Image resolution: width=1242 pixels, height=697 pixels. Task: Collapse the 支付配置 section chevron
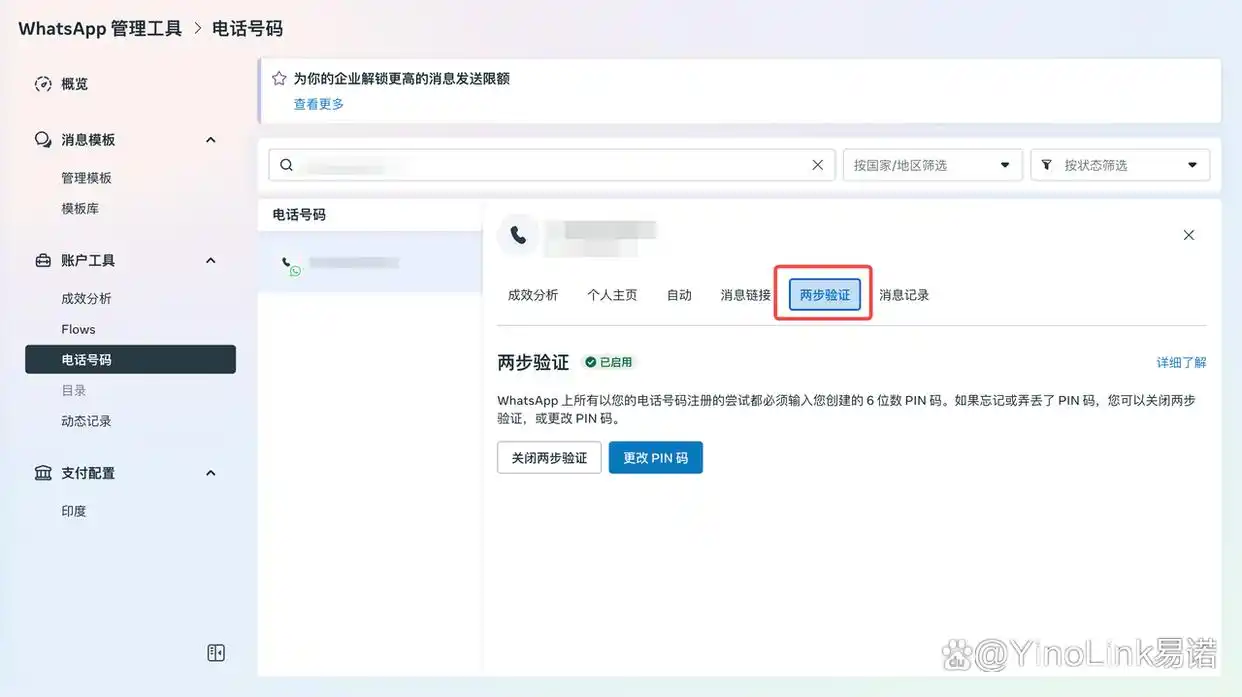pos(211,473)
